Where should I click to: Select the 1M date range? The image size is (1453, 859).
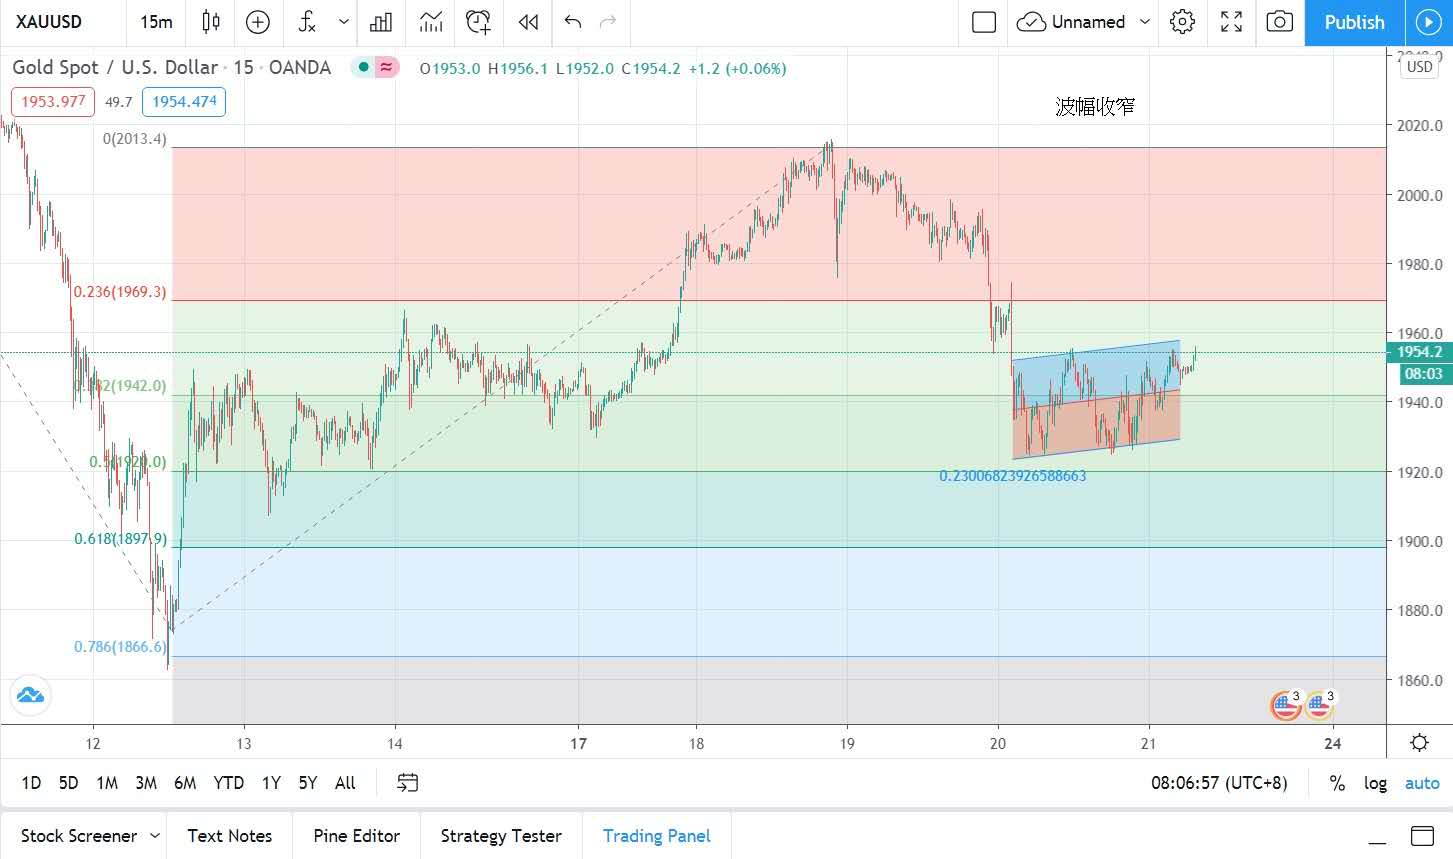click(x=107, y=783)
